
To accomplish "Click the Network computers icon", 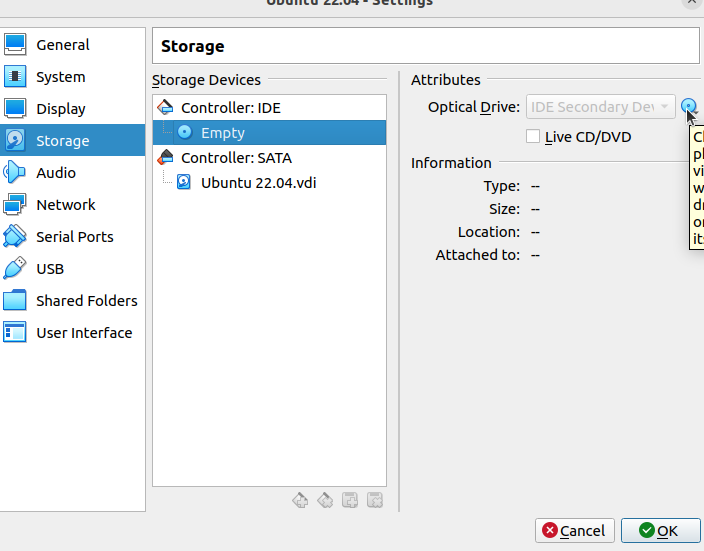I will coord(15,205).
